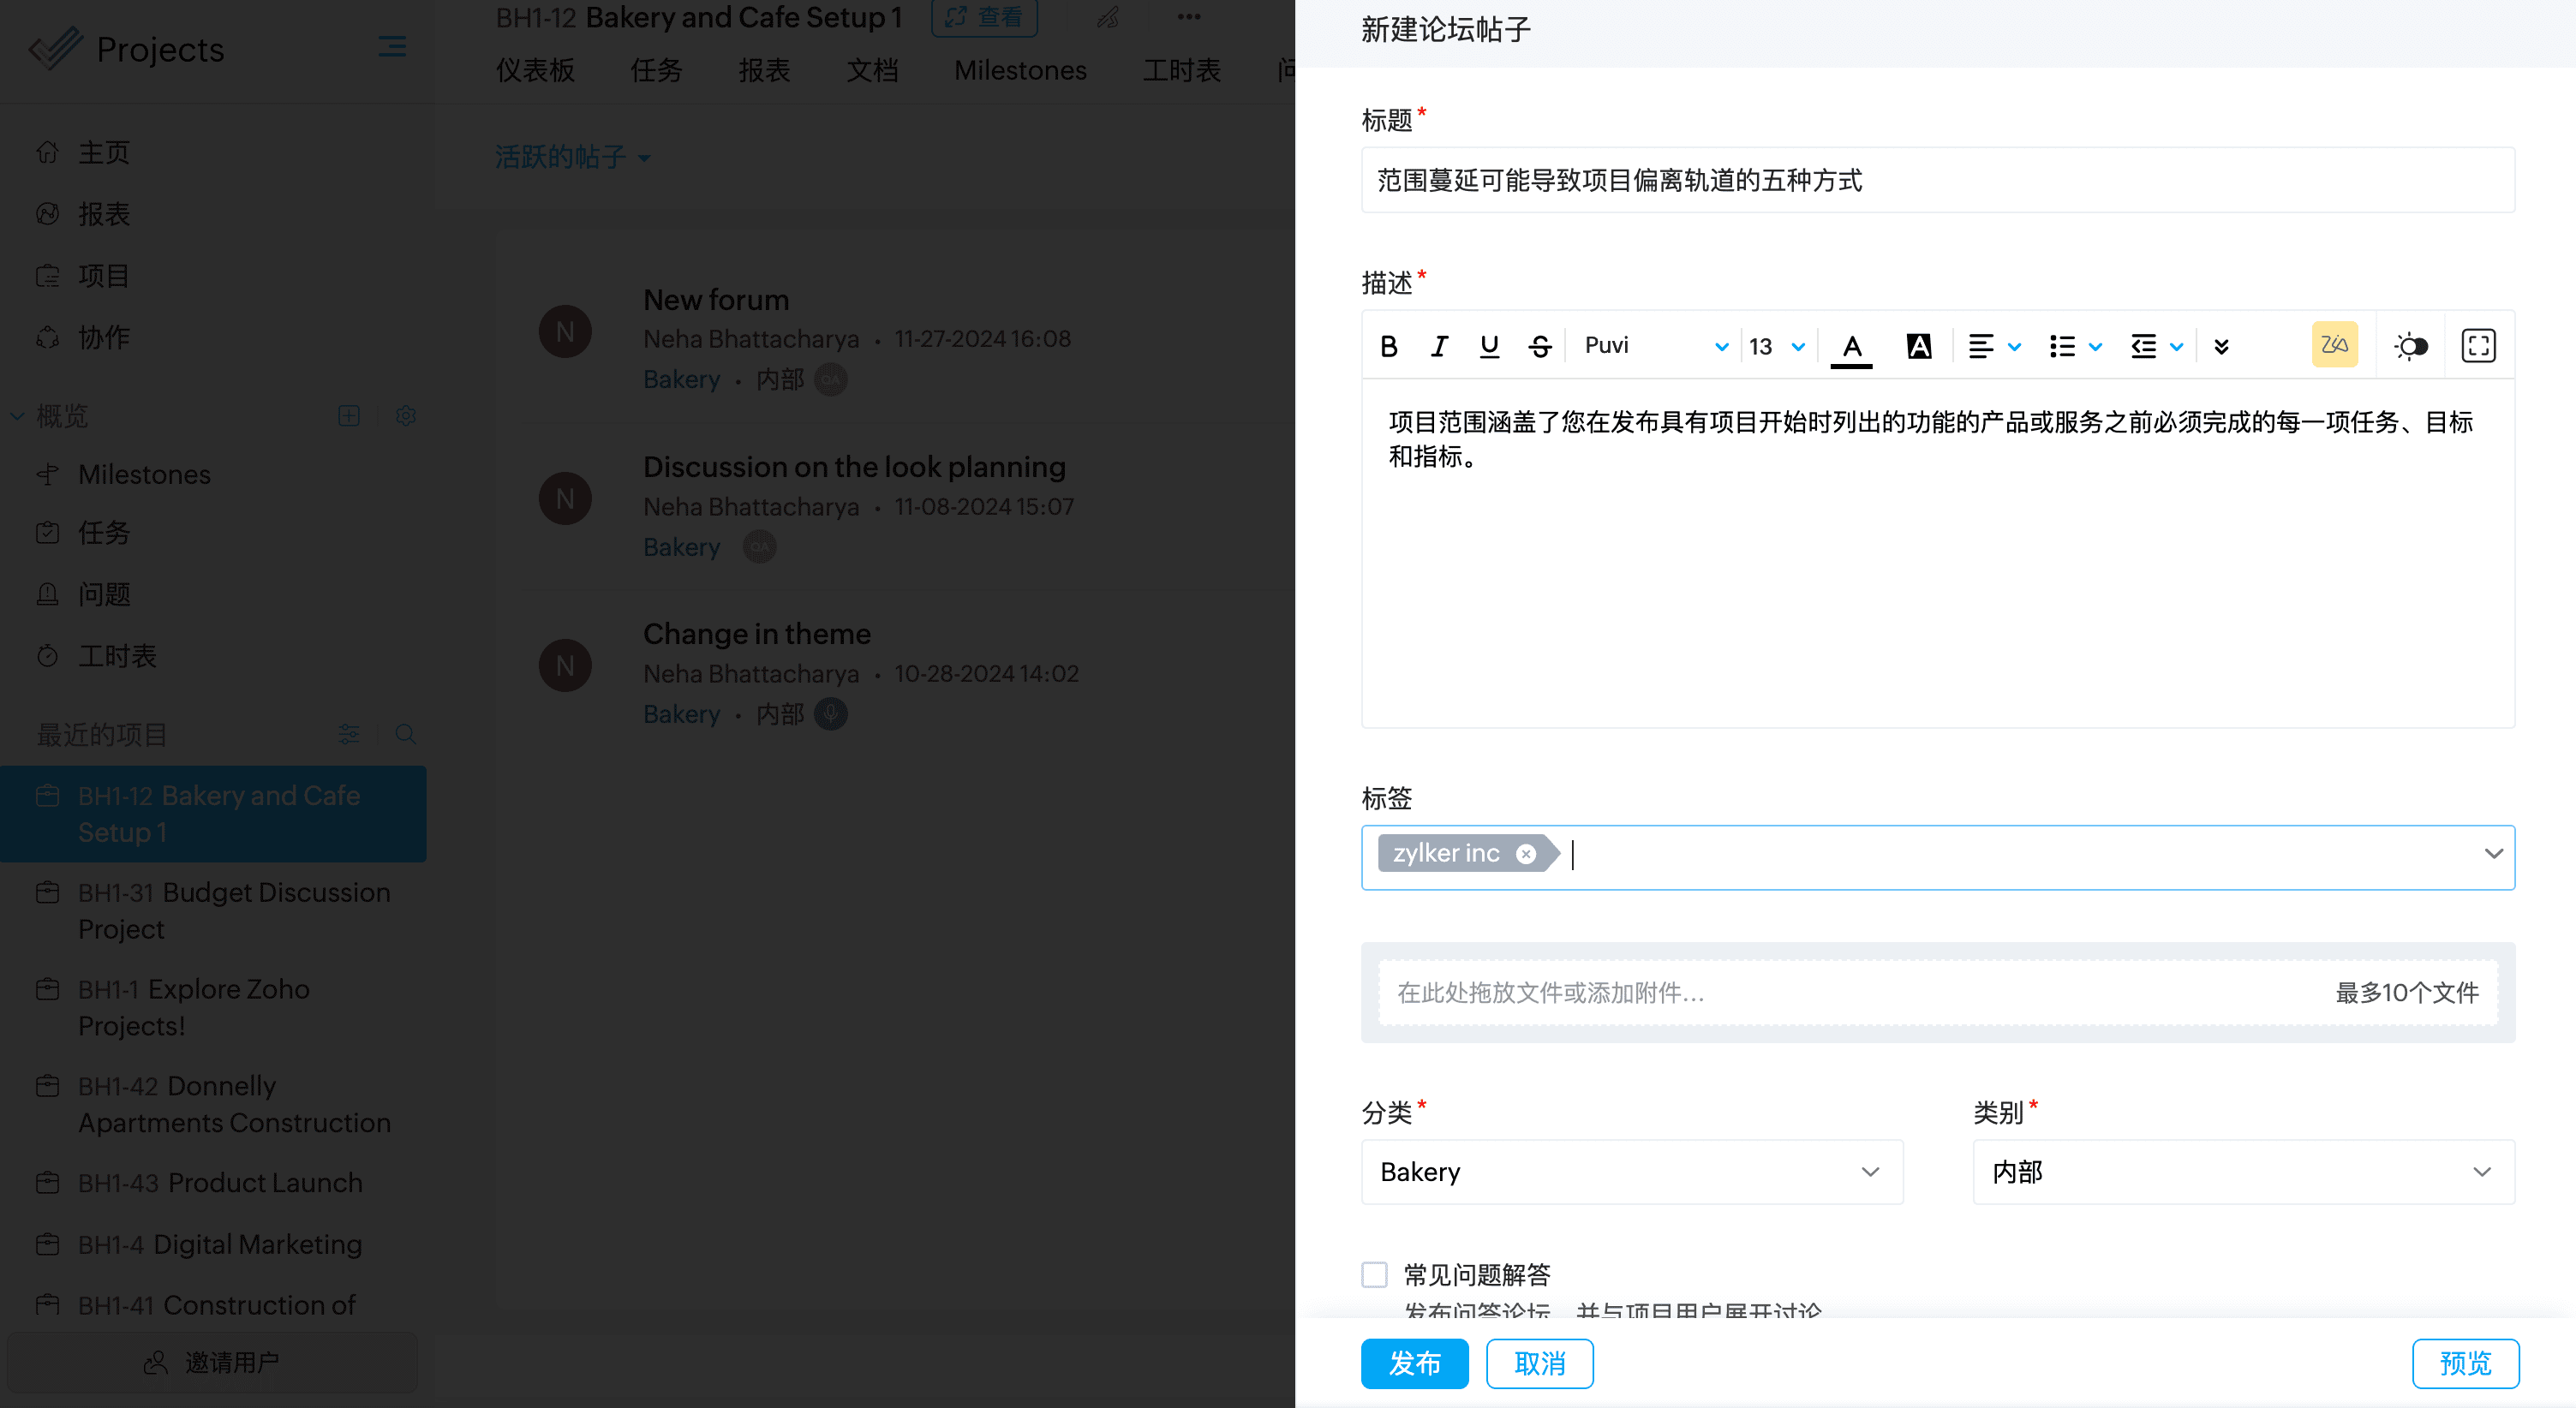Image resolution: width=2576 pixels, height=1408 pixels.
Task: Open the 分类 Bakery dropdown
Action: pyautogui.click(x=1631, y=1171)
